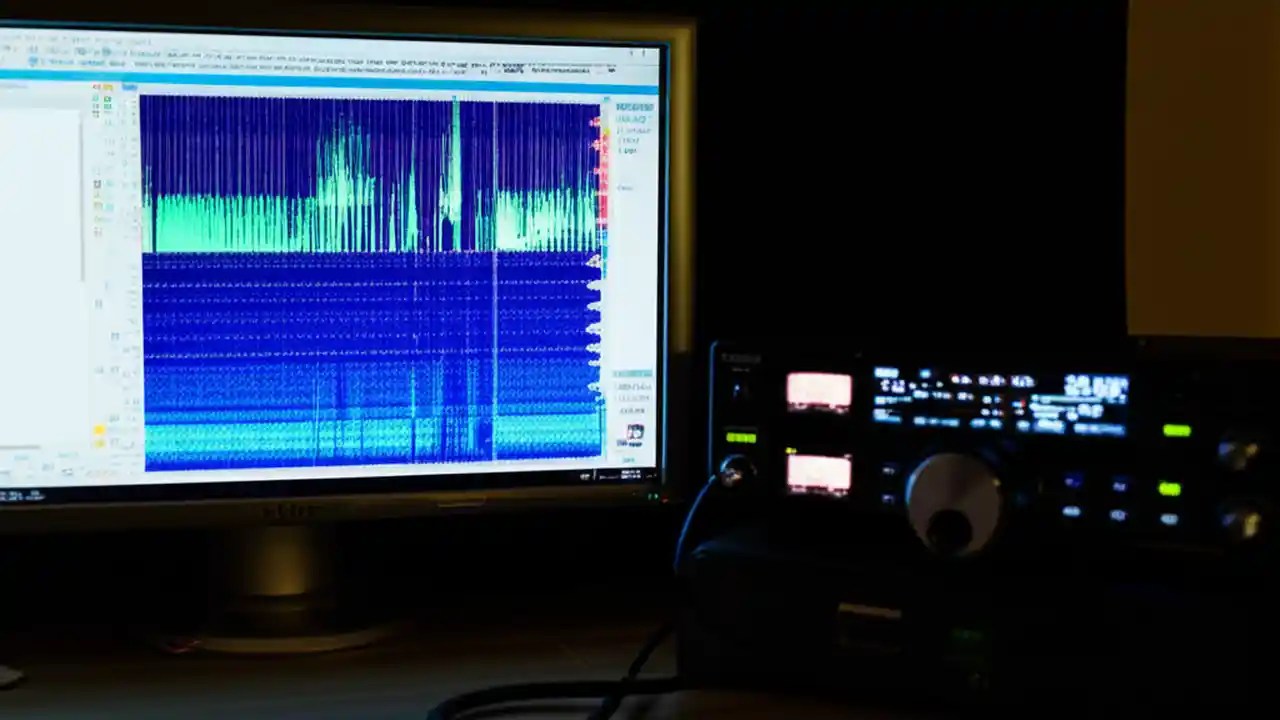
Task: Select the capture icon at top of sidebar
Action: coord(97,87)
